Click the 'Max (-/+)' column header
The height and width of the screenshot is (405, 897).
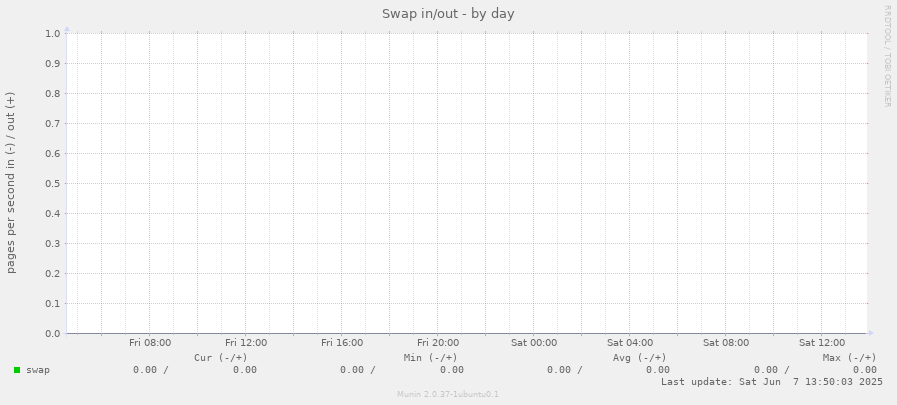tap(850, 358)
